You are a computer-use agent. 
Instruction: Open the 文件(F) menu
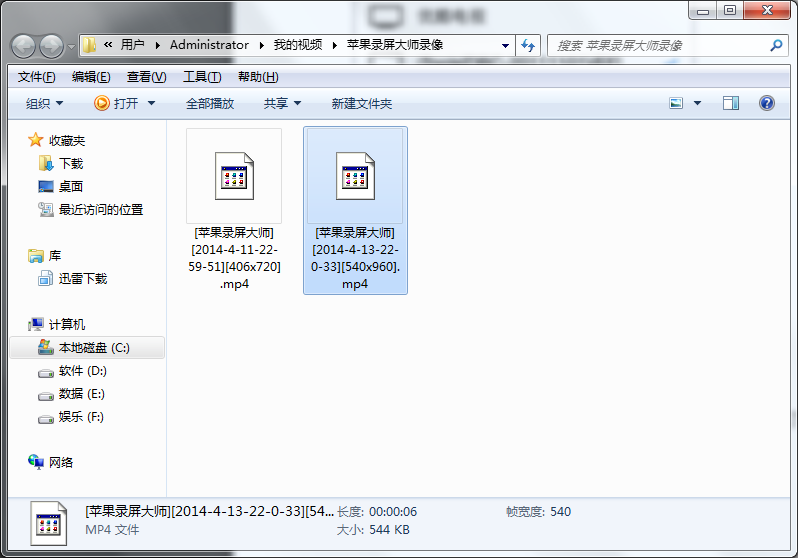coord(36,77)
